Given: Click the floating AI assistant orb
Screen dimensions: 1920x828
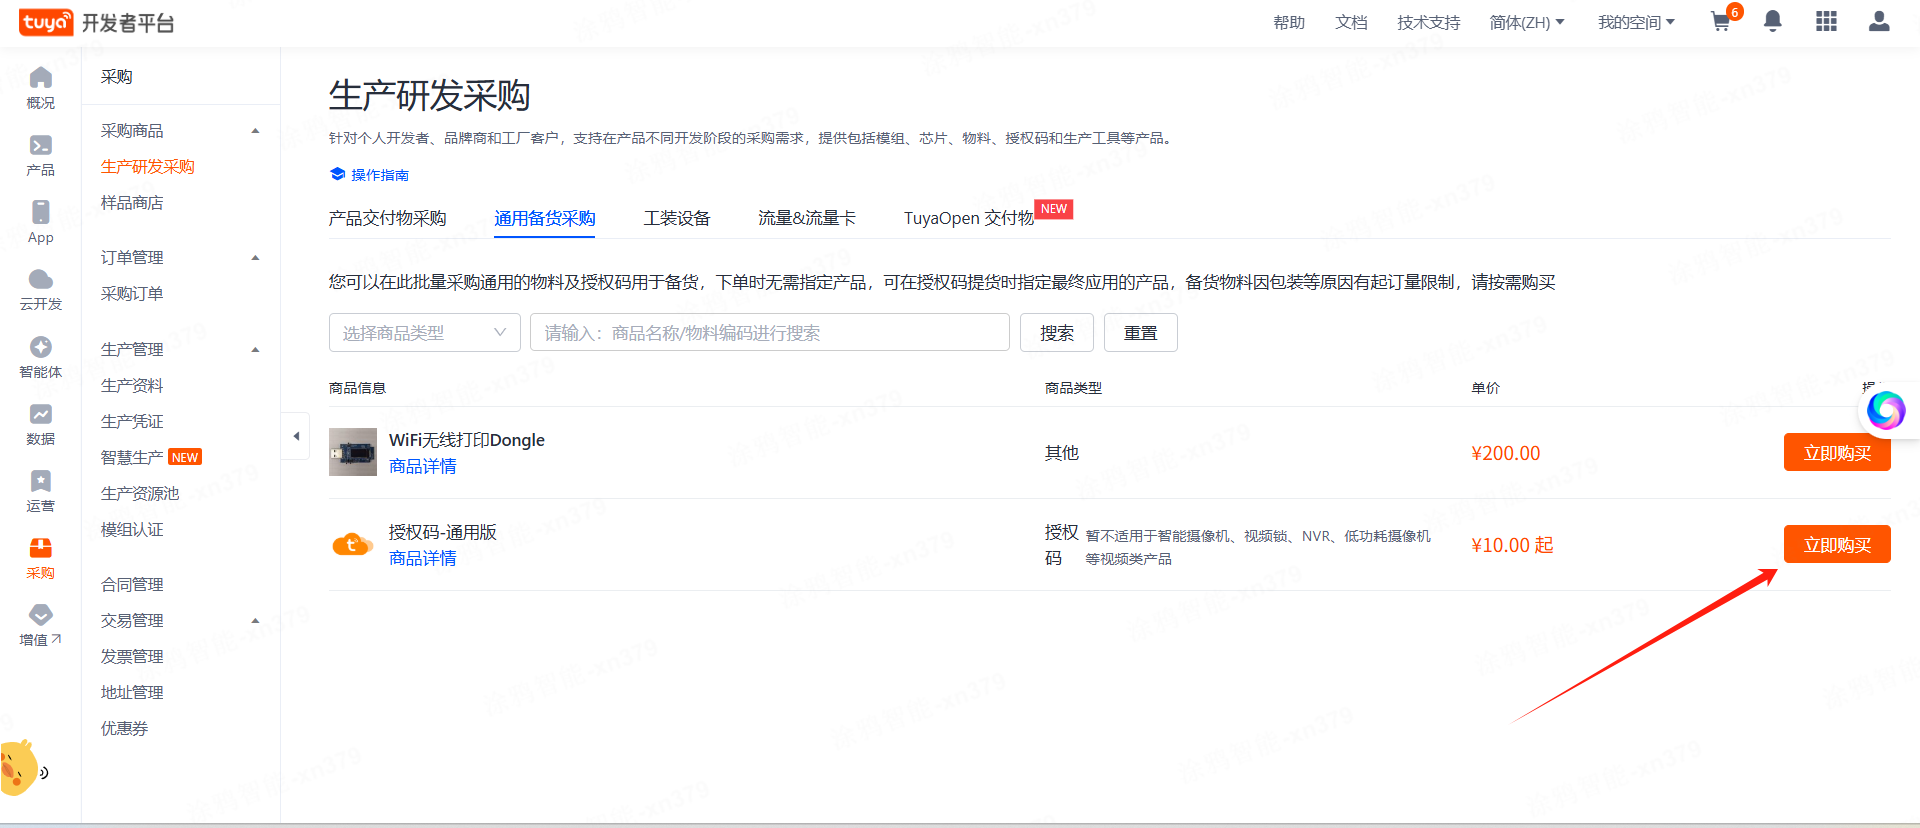Looking at the screenshot, I should click(1886, 410).
